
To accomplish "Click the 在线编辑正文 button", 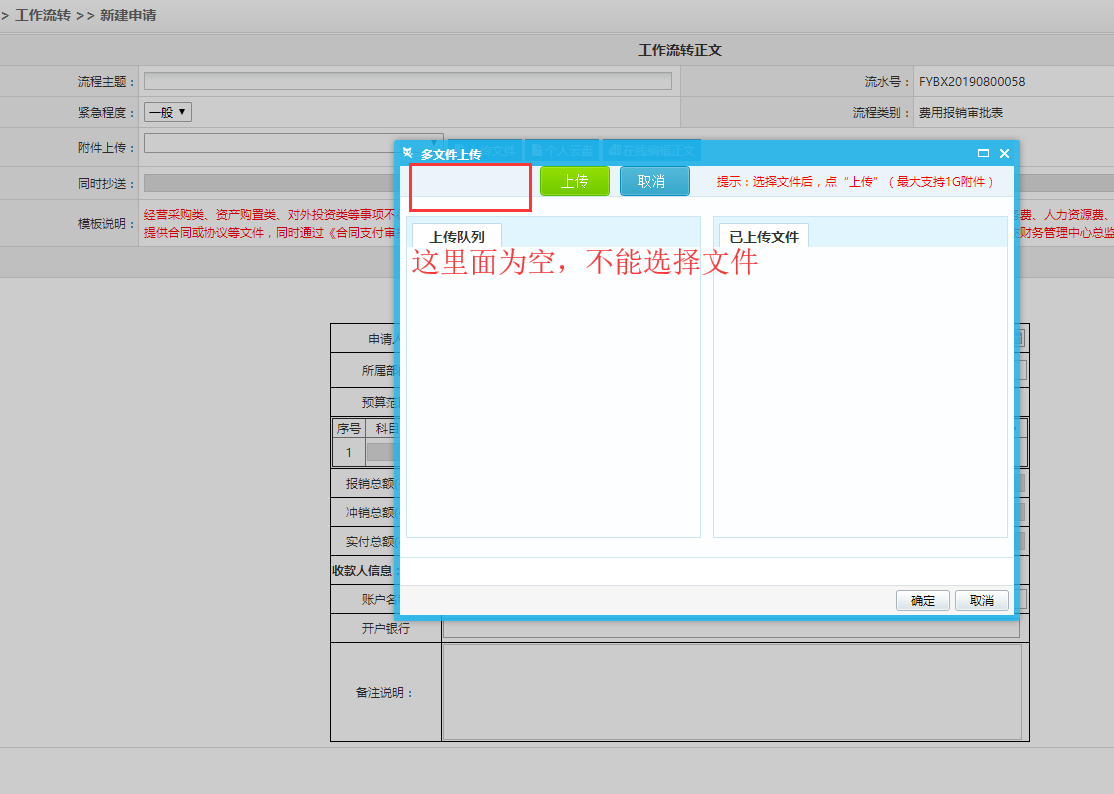I will click(652, 150).
